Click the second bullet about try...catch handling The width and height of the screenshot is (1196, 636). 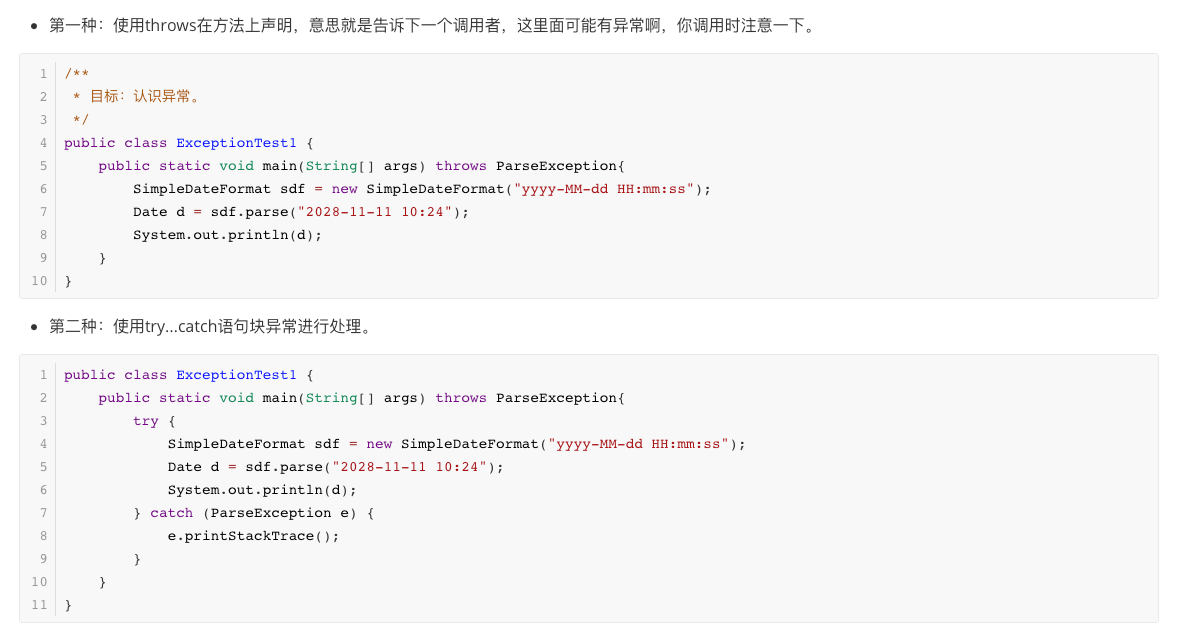pyautogui.click(x=212, y=326)
